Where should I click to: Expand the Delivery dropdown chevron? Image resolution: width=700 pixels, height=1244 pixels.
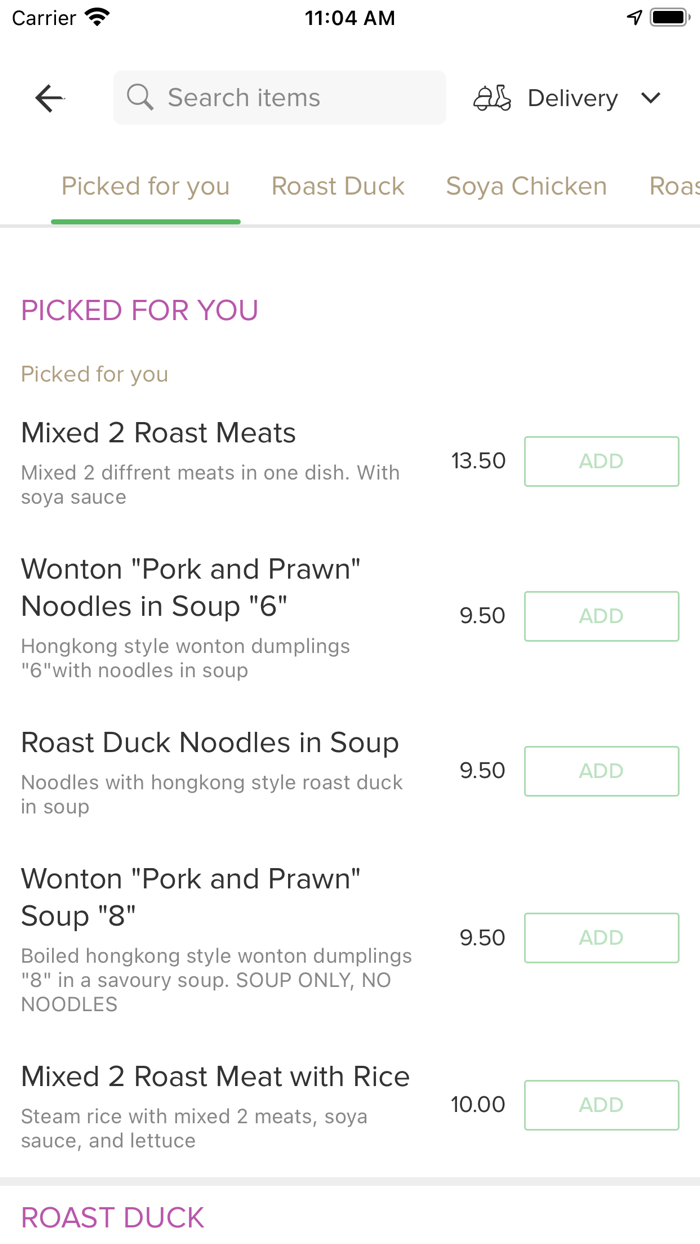coord(651,98)
